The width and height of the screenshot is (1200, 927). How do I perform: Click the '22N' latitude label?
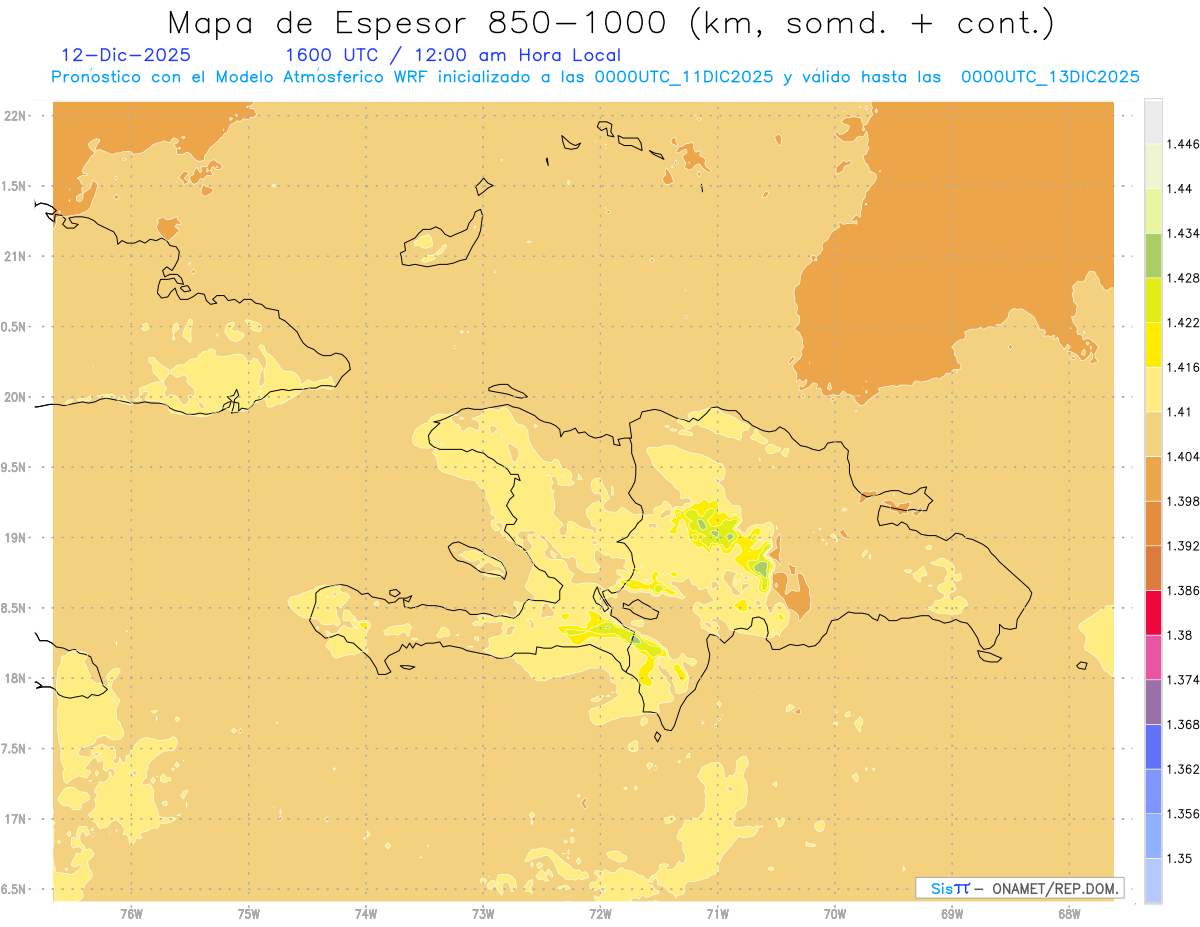(16, 116)
